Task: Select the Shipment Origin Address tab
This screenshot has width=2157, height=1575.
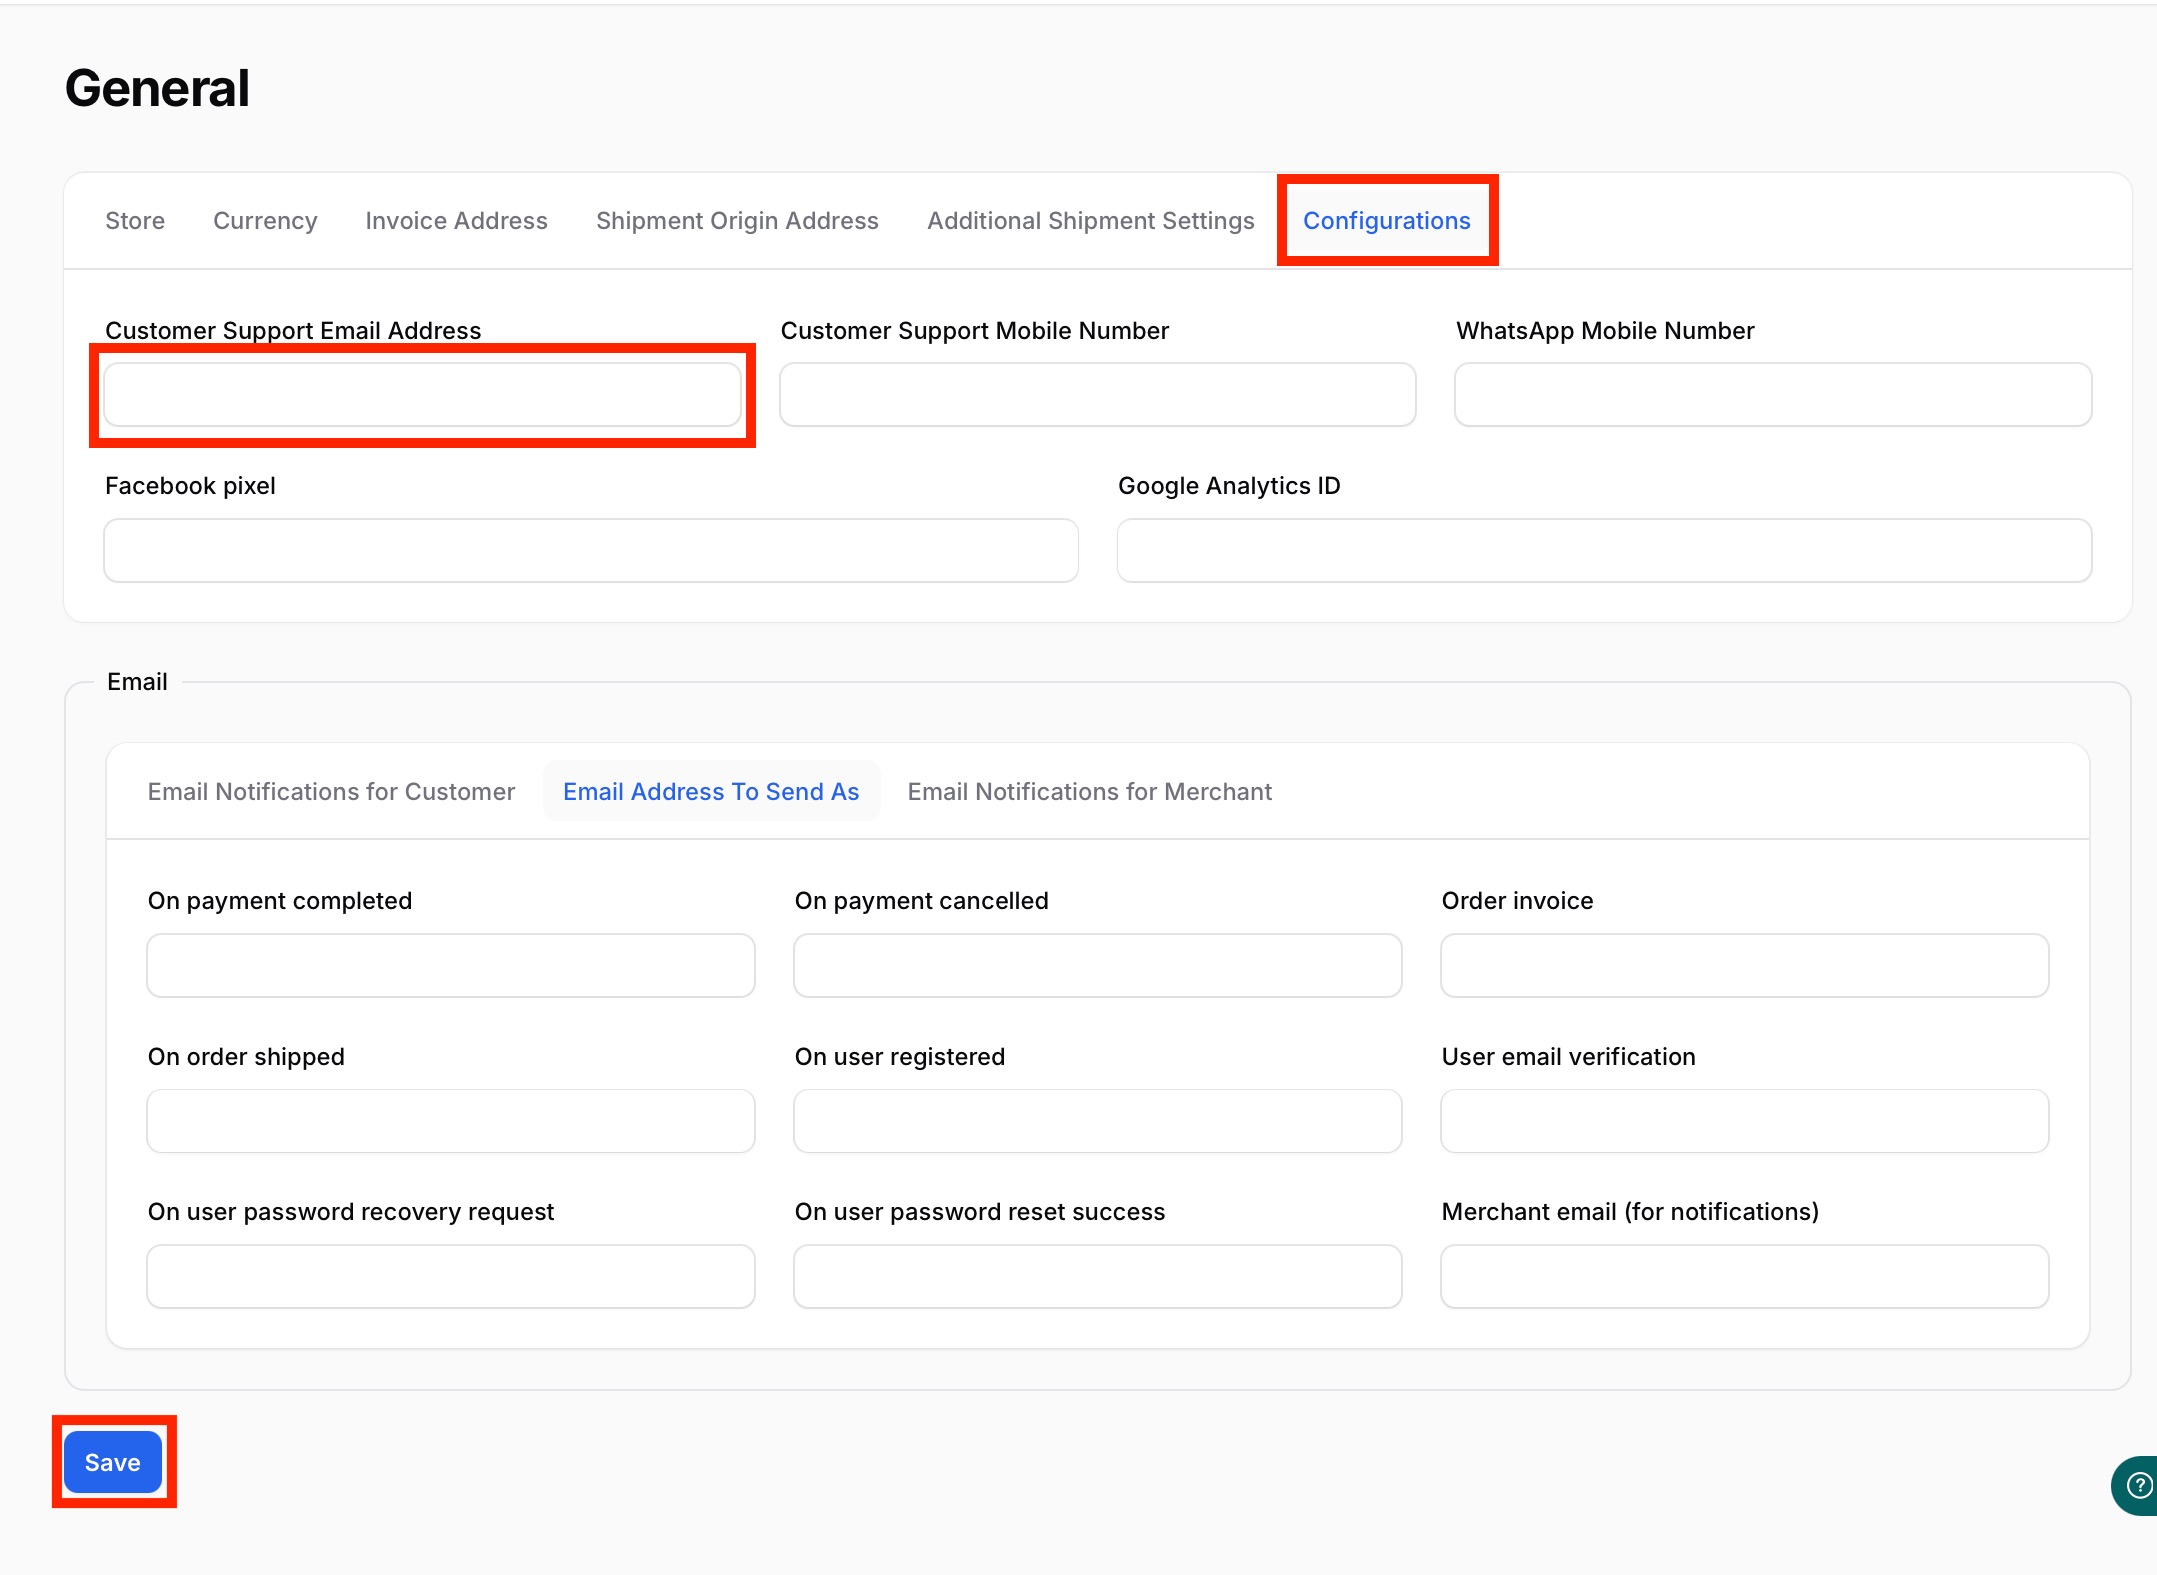Action: (x=737, y=221)
